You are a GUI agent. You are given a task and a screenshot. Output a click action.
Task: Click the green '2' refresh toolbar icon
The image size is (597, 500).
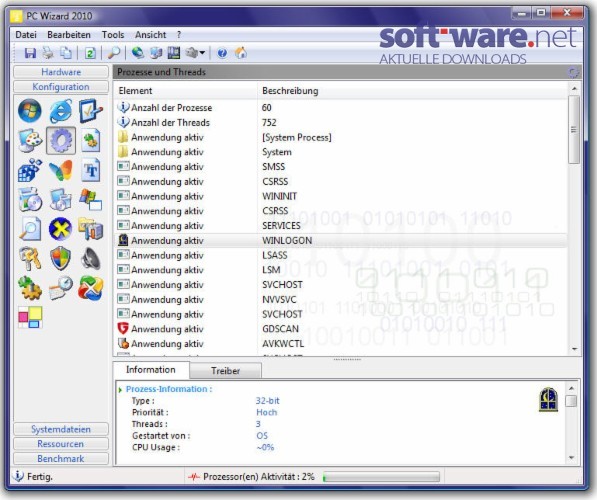pos(90,53)
